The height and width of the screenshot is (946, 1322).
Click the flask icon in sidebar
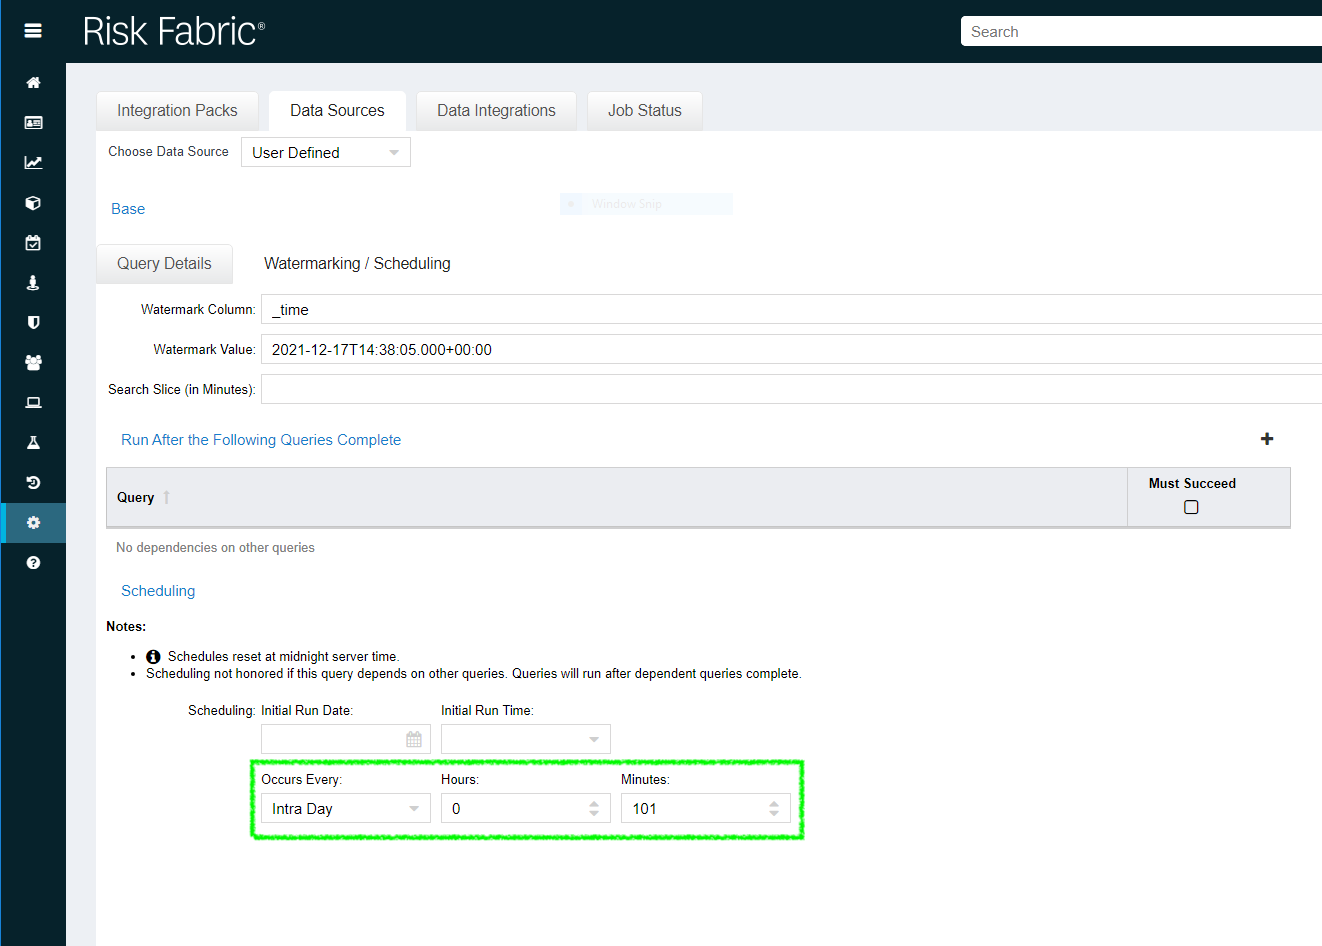pyautogui.click(x=33, y=443)
